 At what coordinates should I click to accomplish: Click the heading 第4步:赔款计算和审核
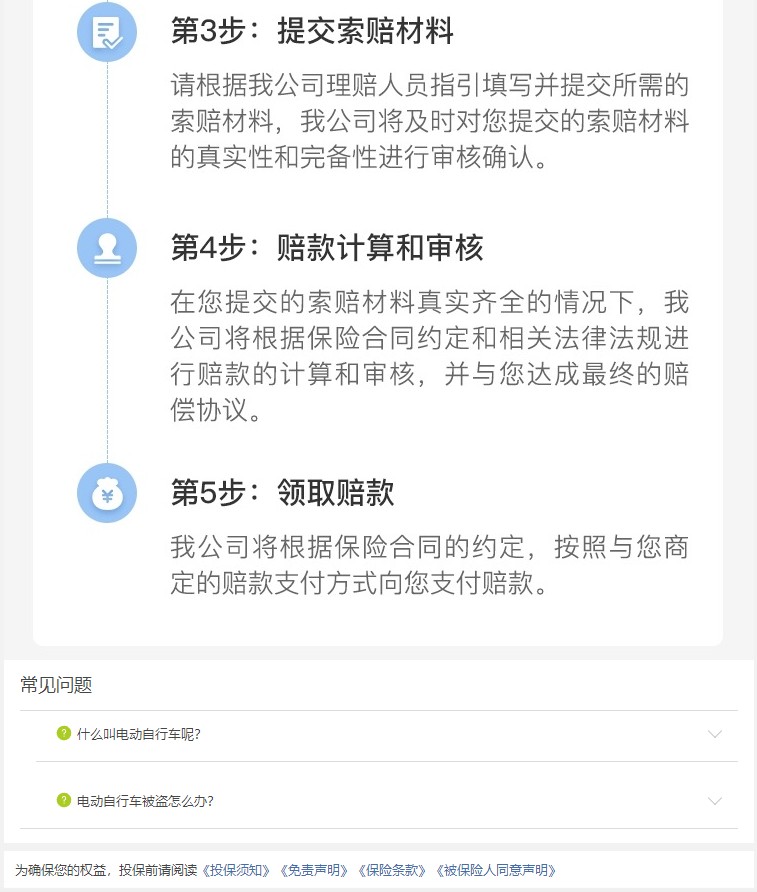(x=327, y=248)
